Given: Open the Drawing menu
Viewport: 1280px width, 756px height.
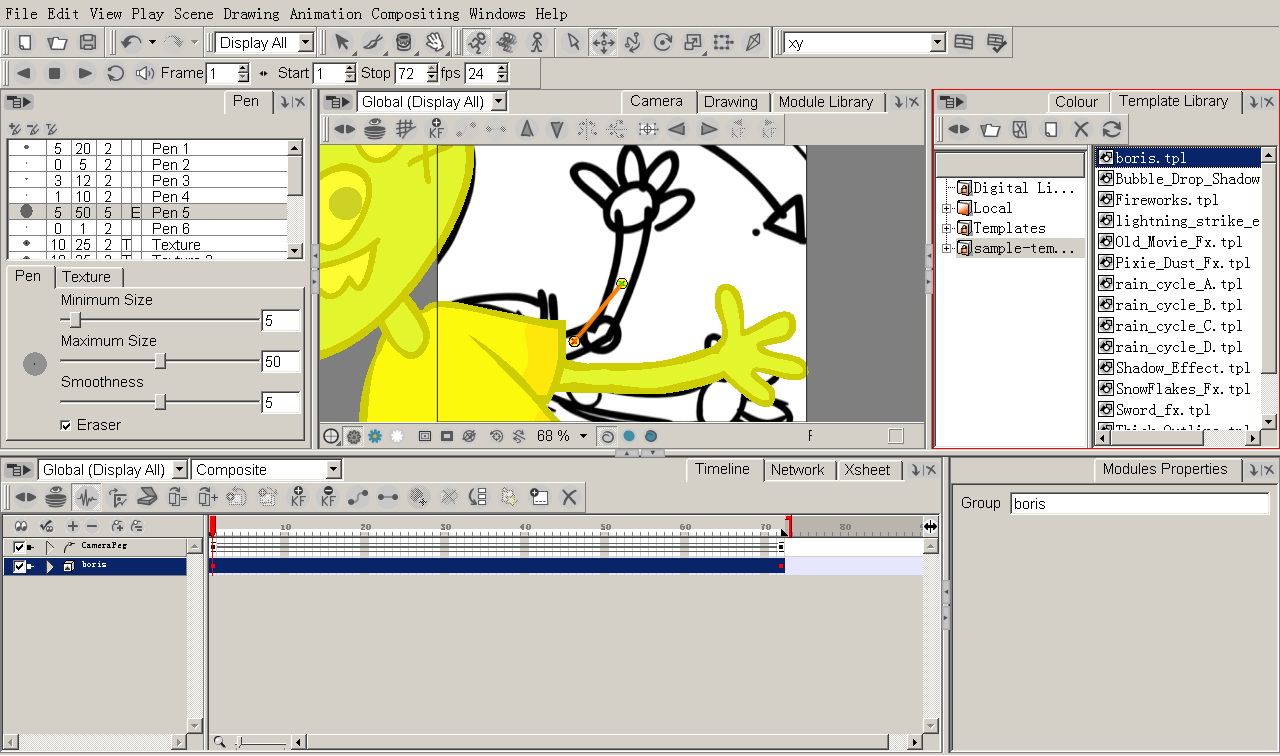Looking at the screenshot, I should tap(251, 14).
